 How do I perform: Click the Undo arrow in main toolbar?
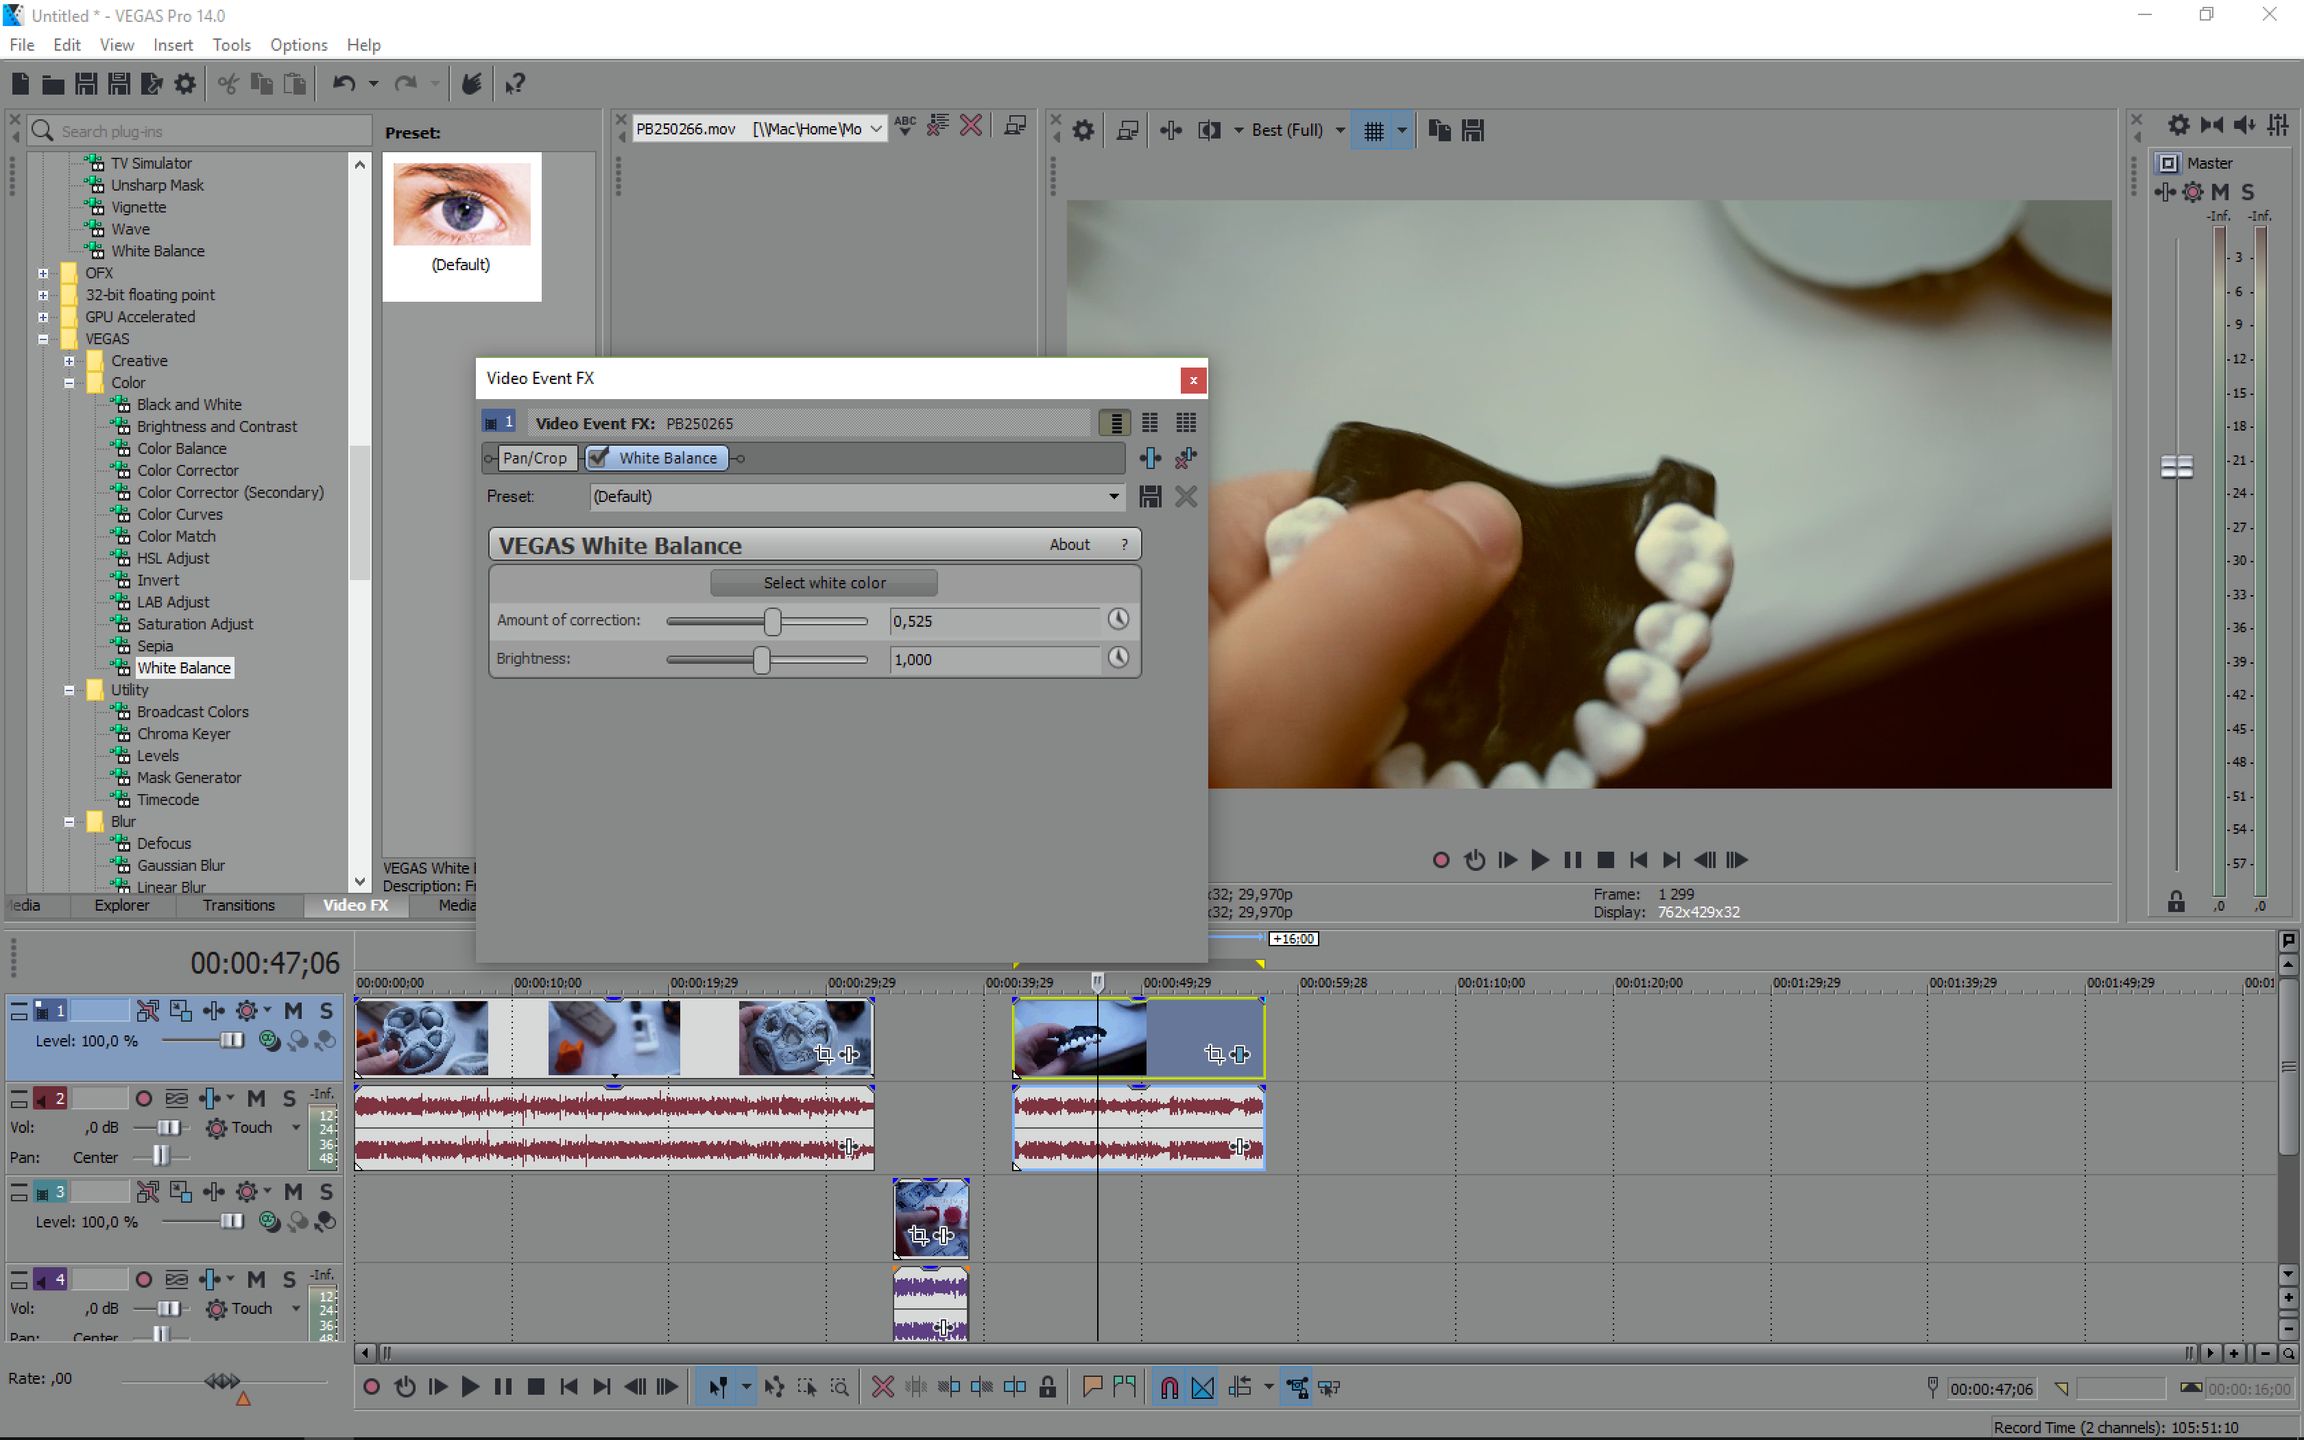point(344,84)
